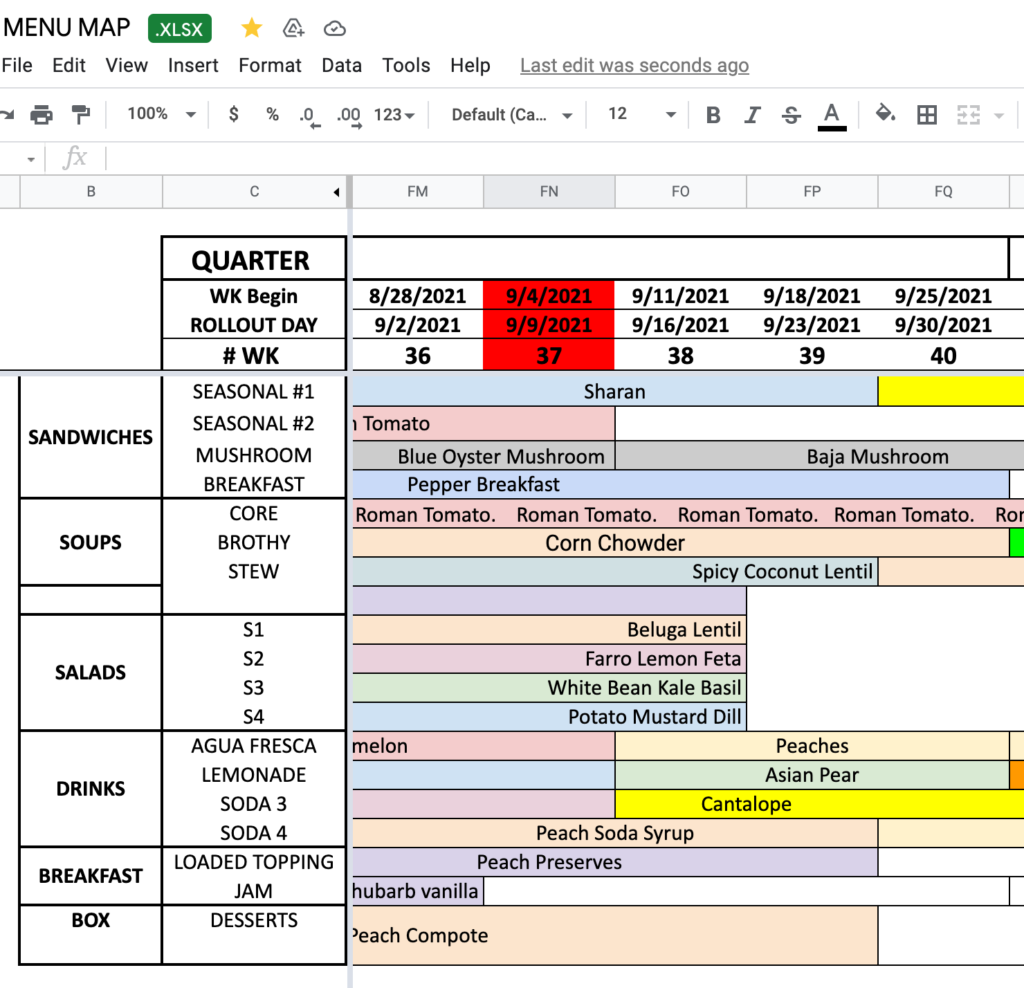Select the red 9/4/2021 cell
The image size is (1024, 988).
[549, 296]
